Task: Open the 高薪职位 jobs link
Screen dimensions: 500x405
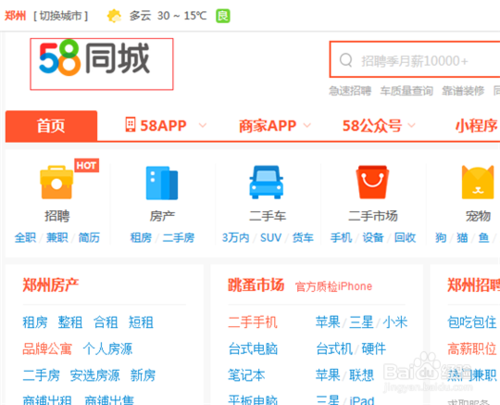Action: point(472,349)
